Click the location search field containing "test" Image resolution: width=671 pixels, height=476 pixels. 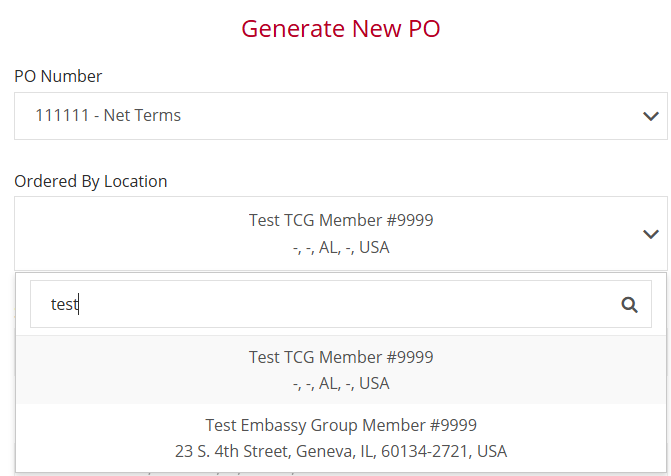pos(320,304)
